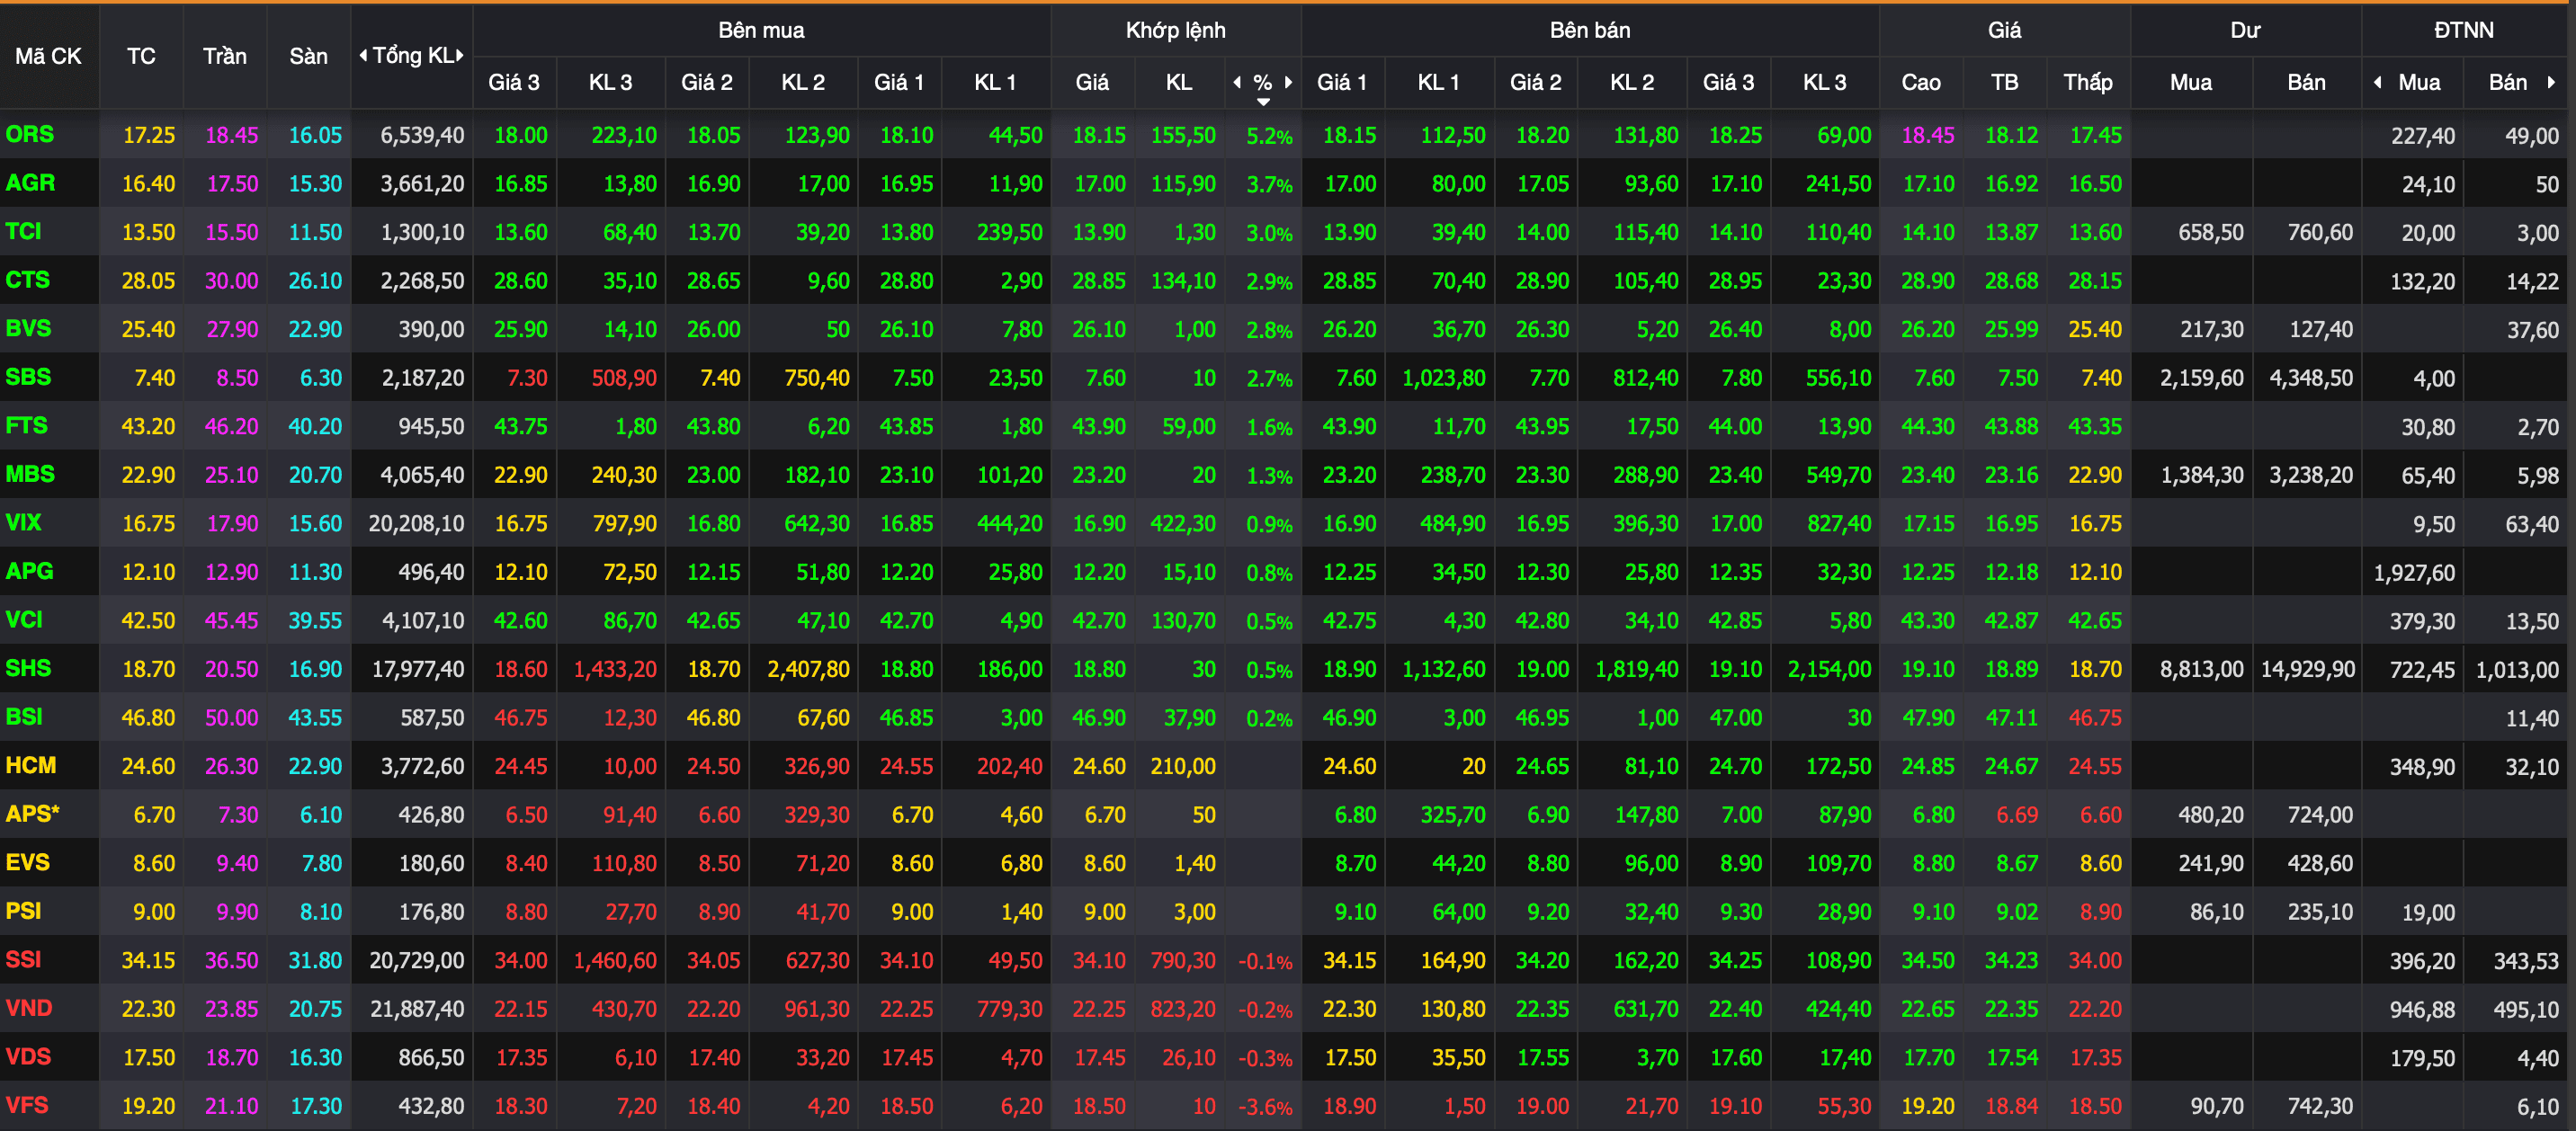Open the BSI stock symbol
Image resolution: width=2576 pixels, height=1131 pixels.
[x=24, y=717]
